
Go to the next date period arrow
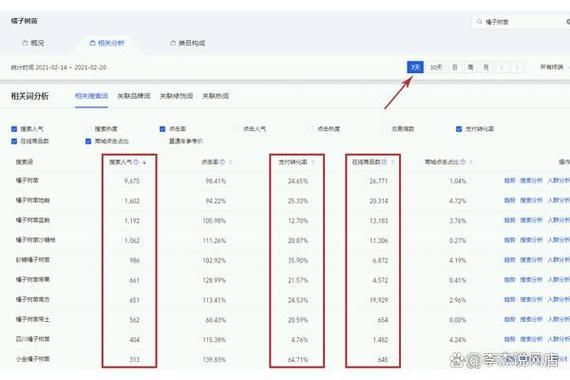(517, 67)
